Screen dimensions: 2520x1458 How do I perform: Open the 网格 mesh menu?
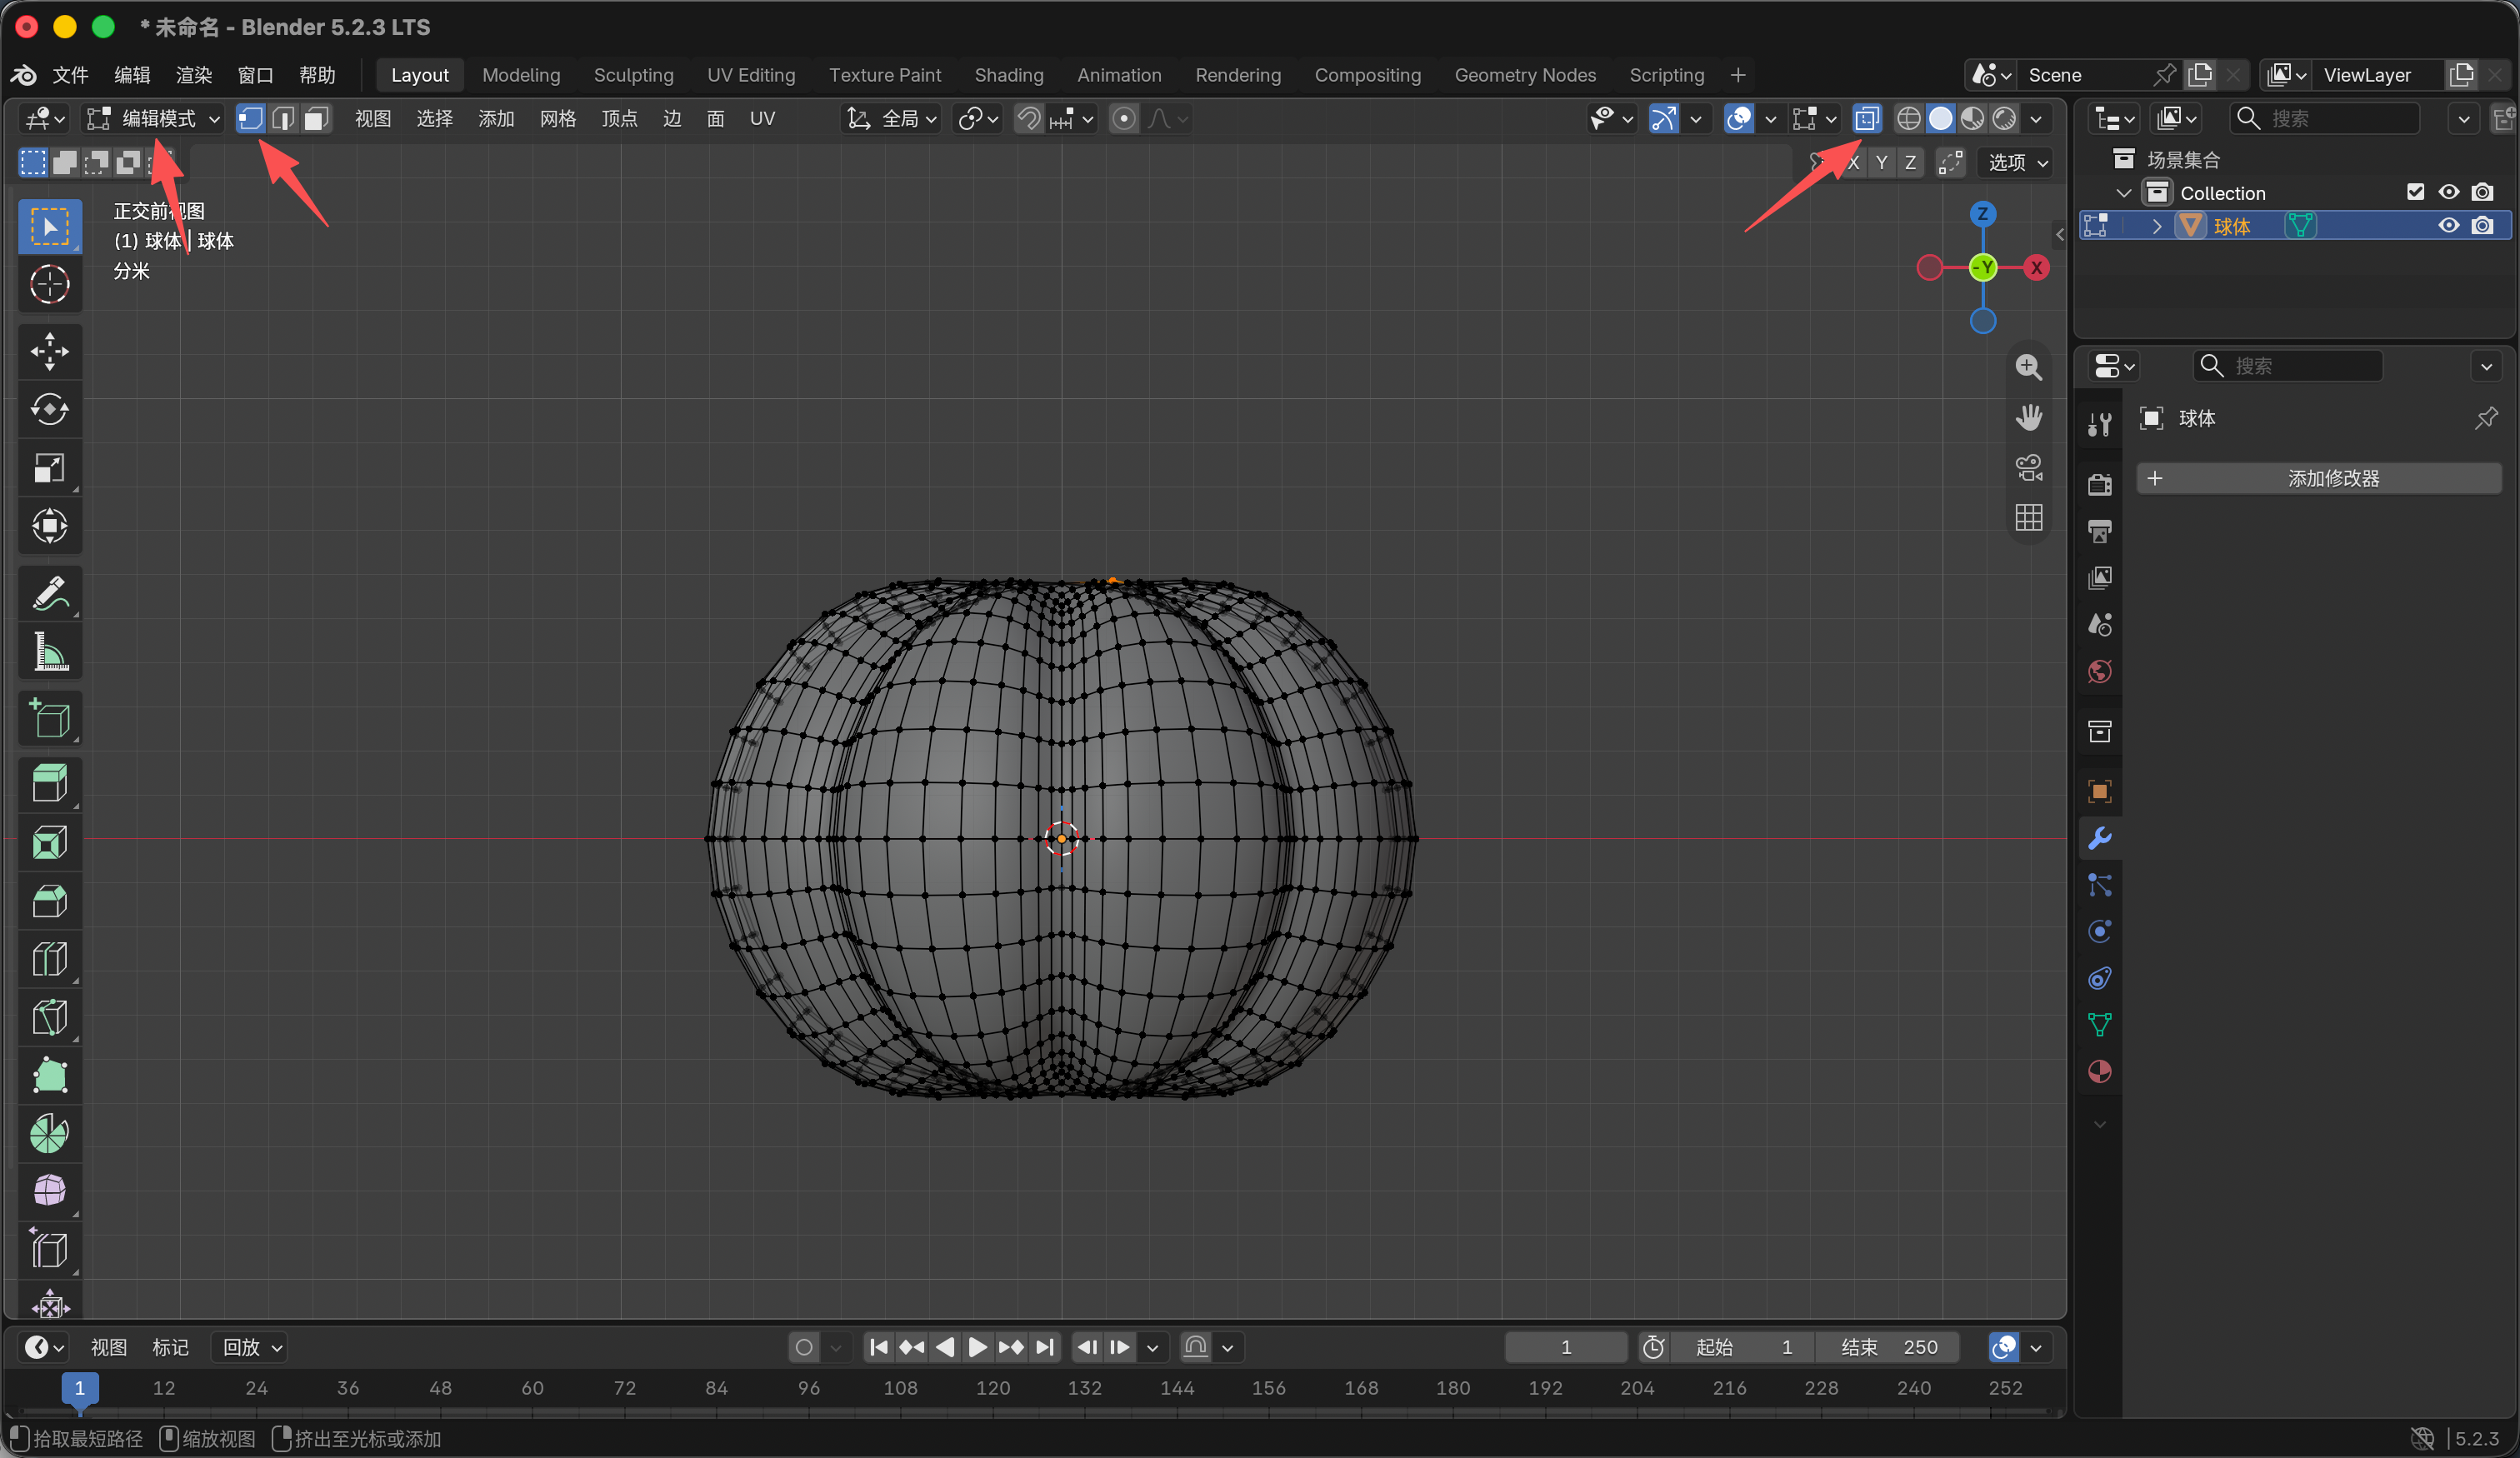pyautogui.click(x=557, y=119)
